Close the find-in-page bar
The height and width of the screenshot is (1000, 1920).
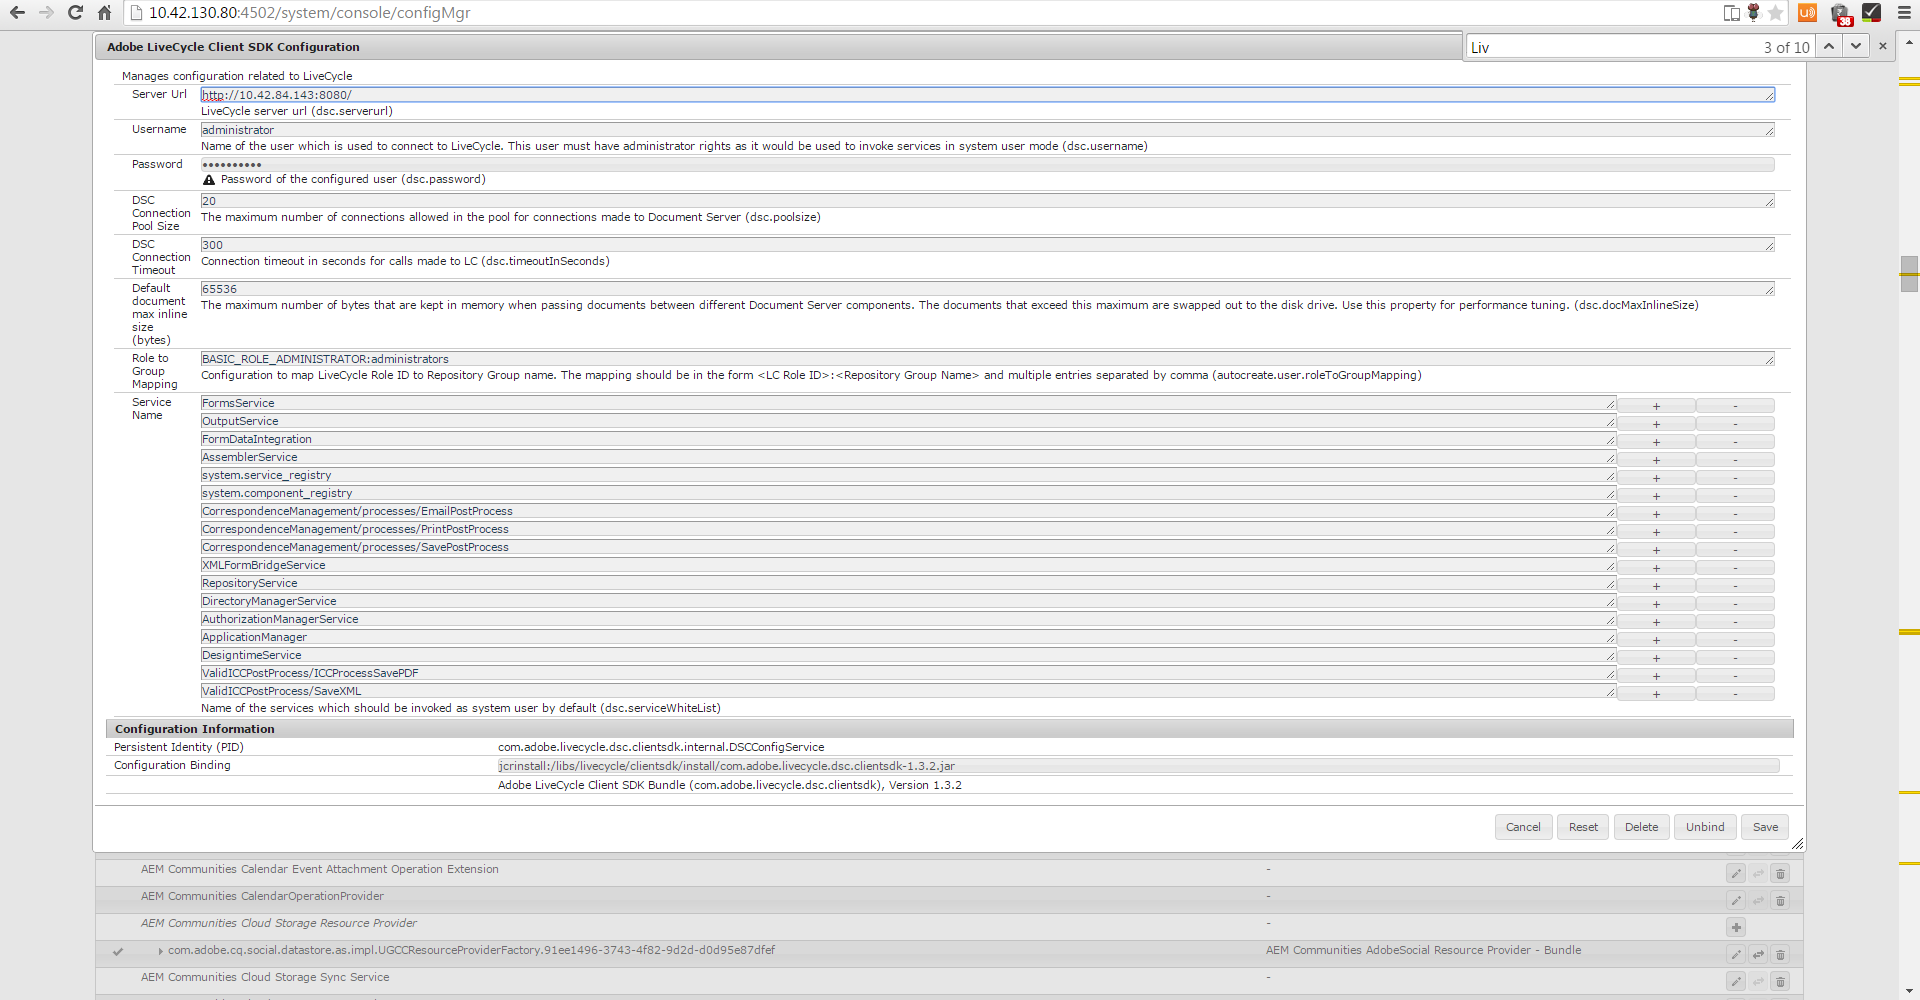coord(1882,46)
